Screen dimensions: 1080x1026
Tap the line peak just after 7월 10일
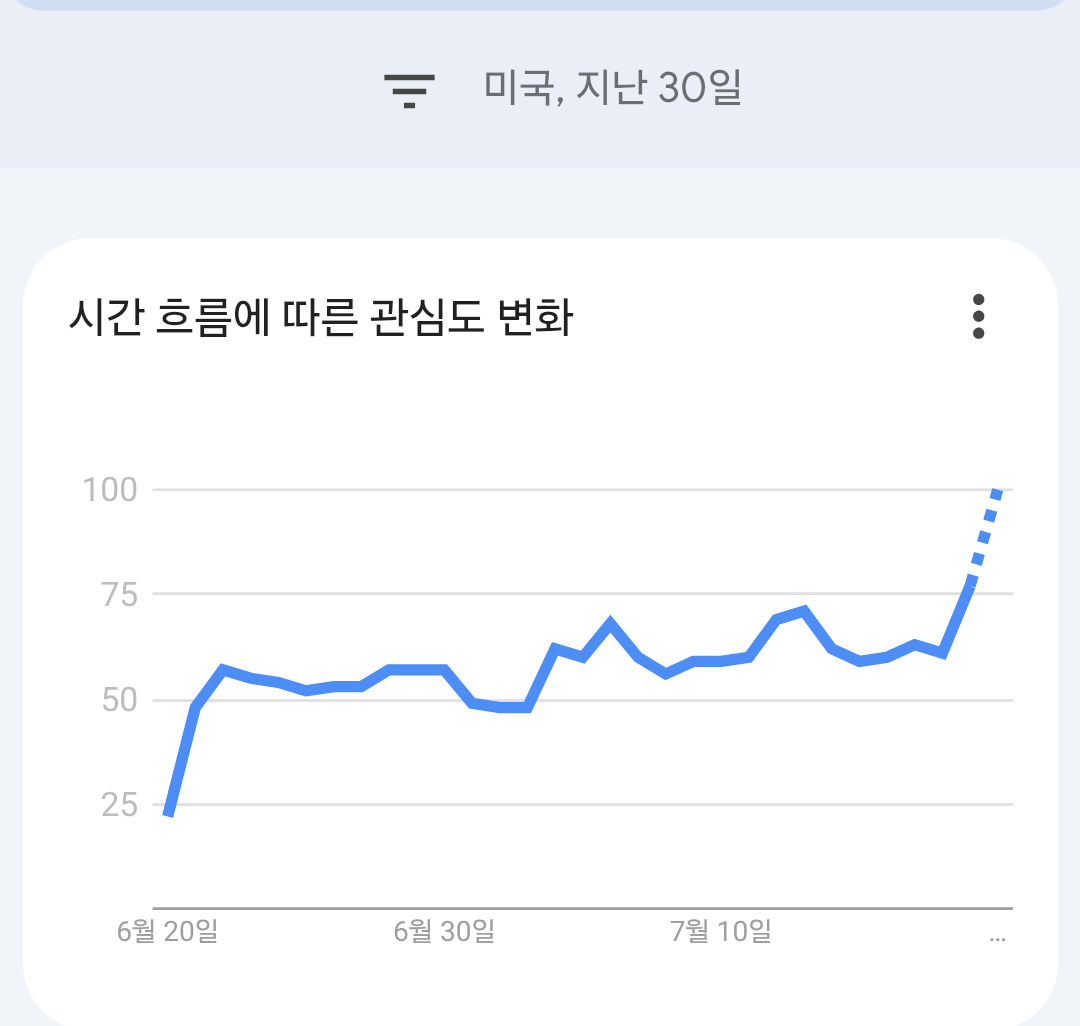(x=804, y=610)
